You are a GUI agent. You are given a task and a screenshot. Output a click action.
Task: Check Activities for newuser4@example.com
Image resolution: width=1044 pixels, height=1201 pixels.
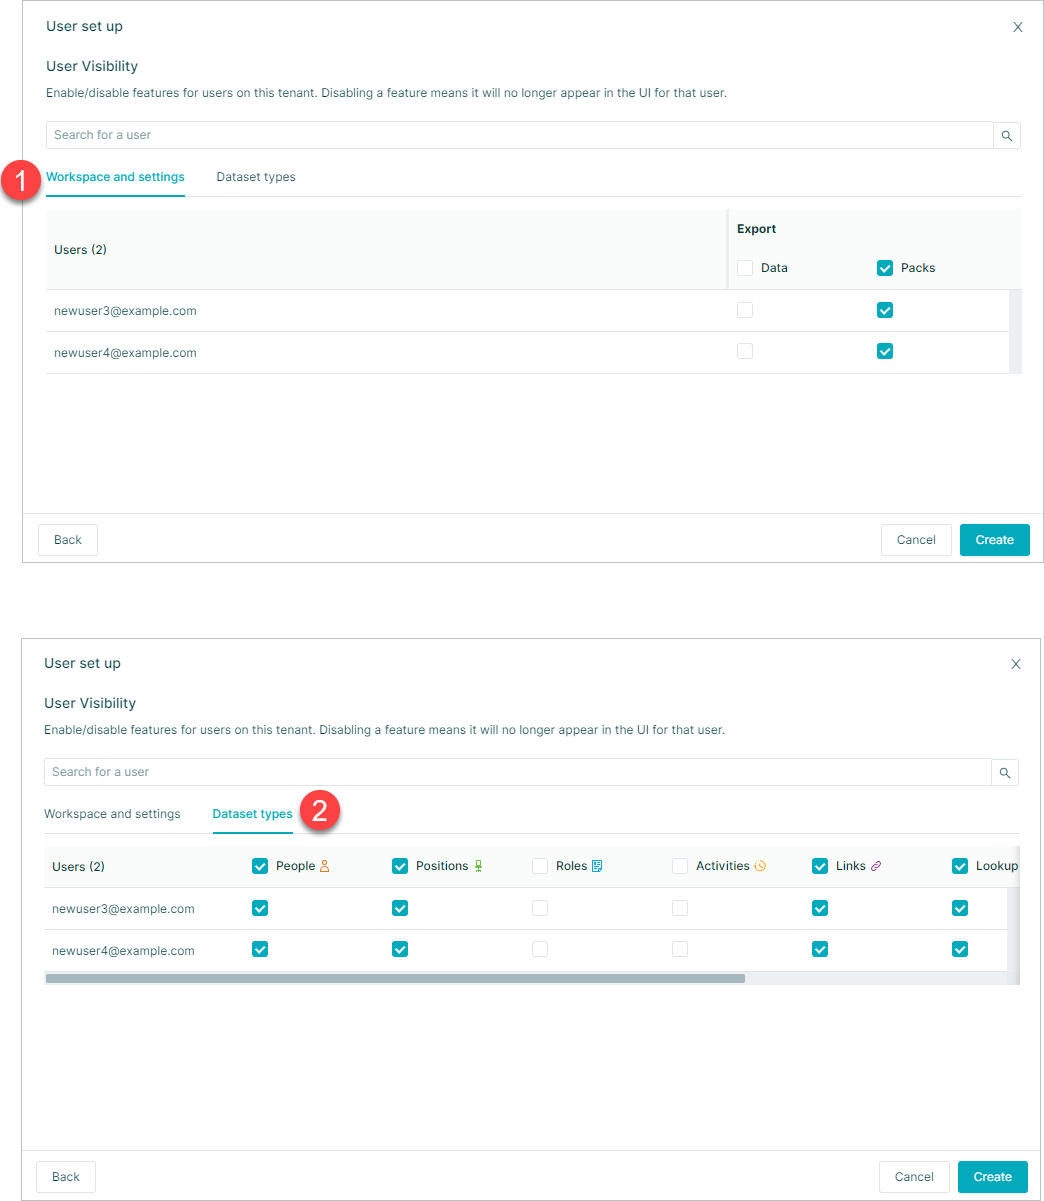(x=680, y=949)
